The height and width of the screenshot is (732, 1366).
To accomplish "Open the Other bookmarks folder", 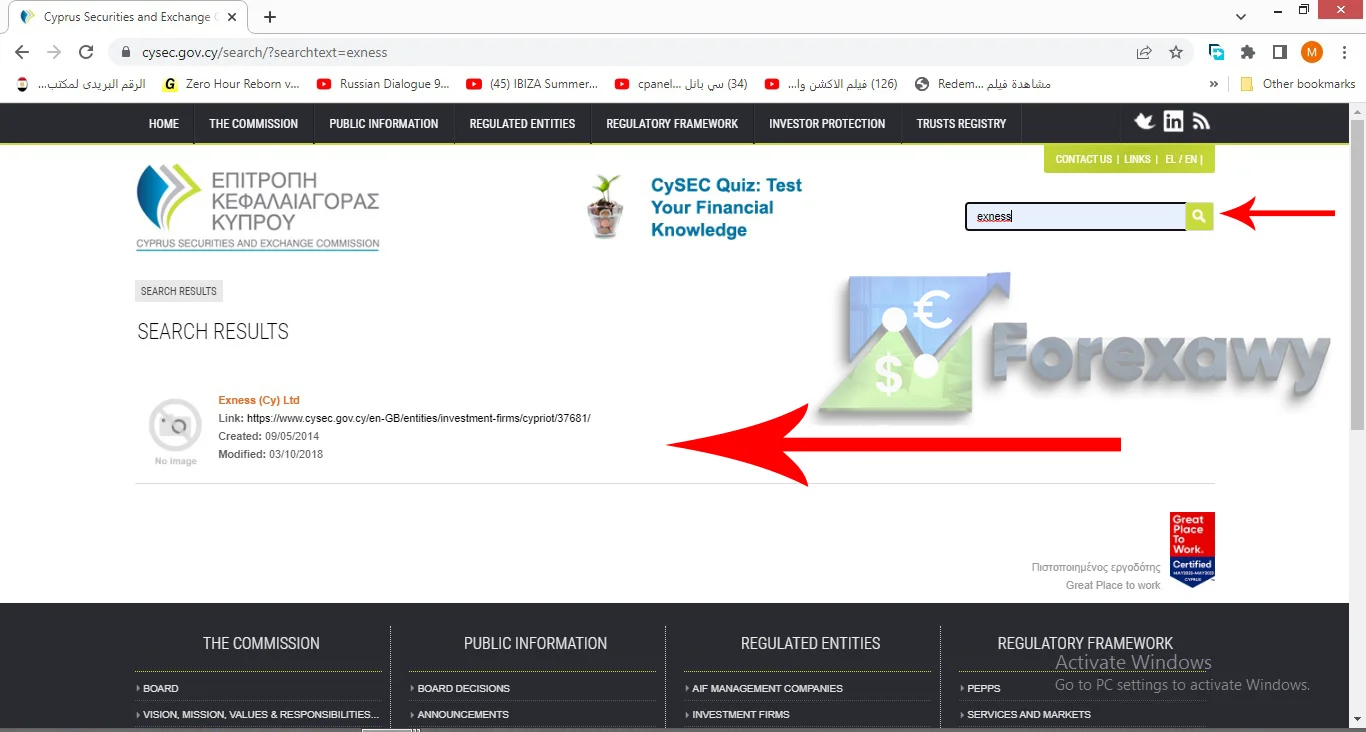I will [1298, 84].
